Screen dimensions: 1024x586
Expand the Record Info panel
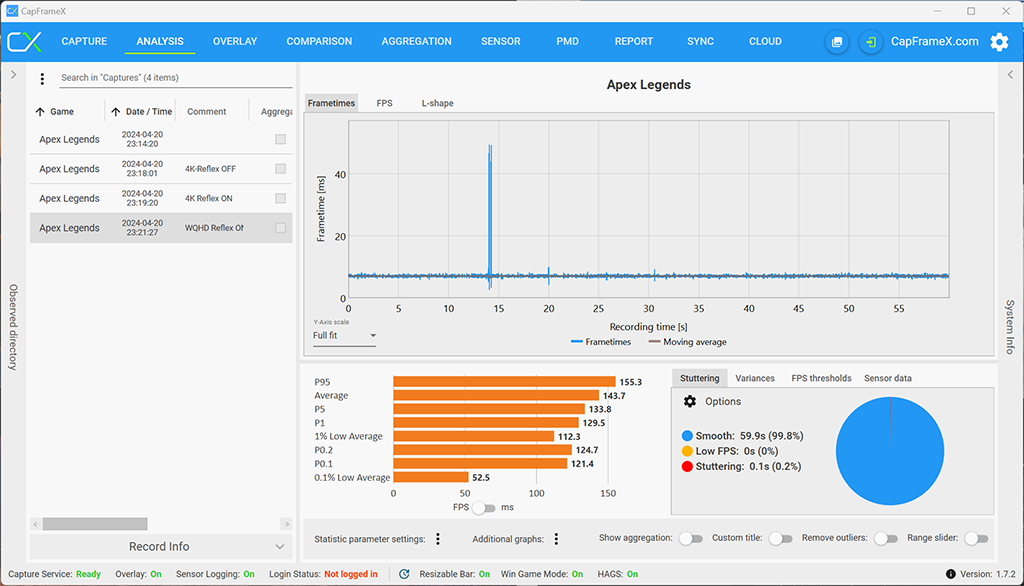pos(161,547)
